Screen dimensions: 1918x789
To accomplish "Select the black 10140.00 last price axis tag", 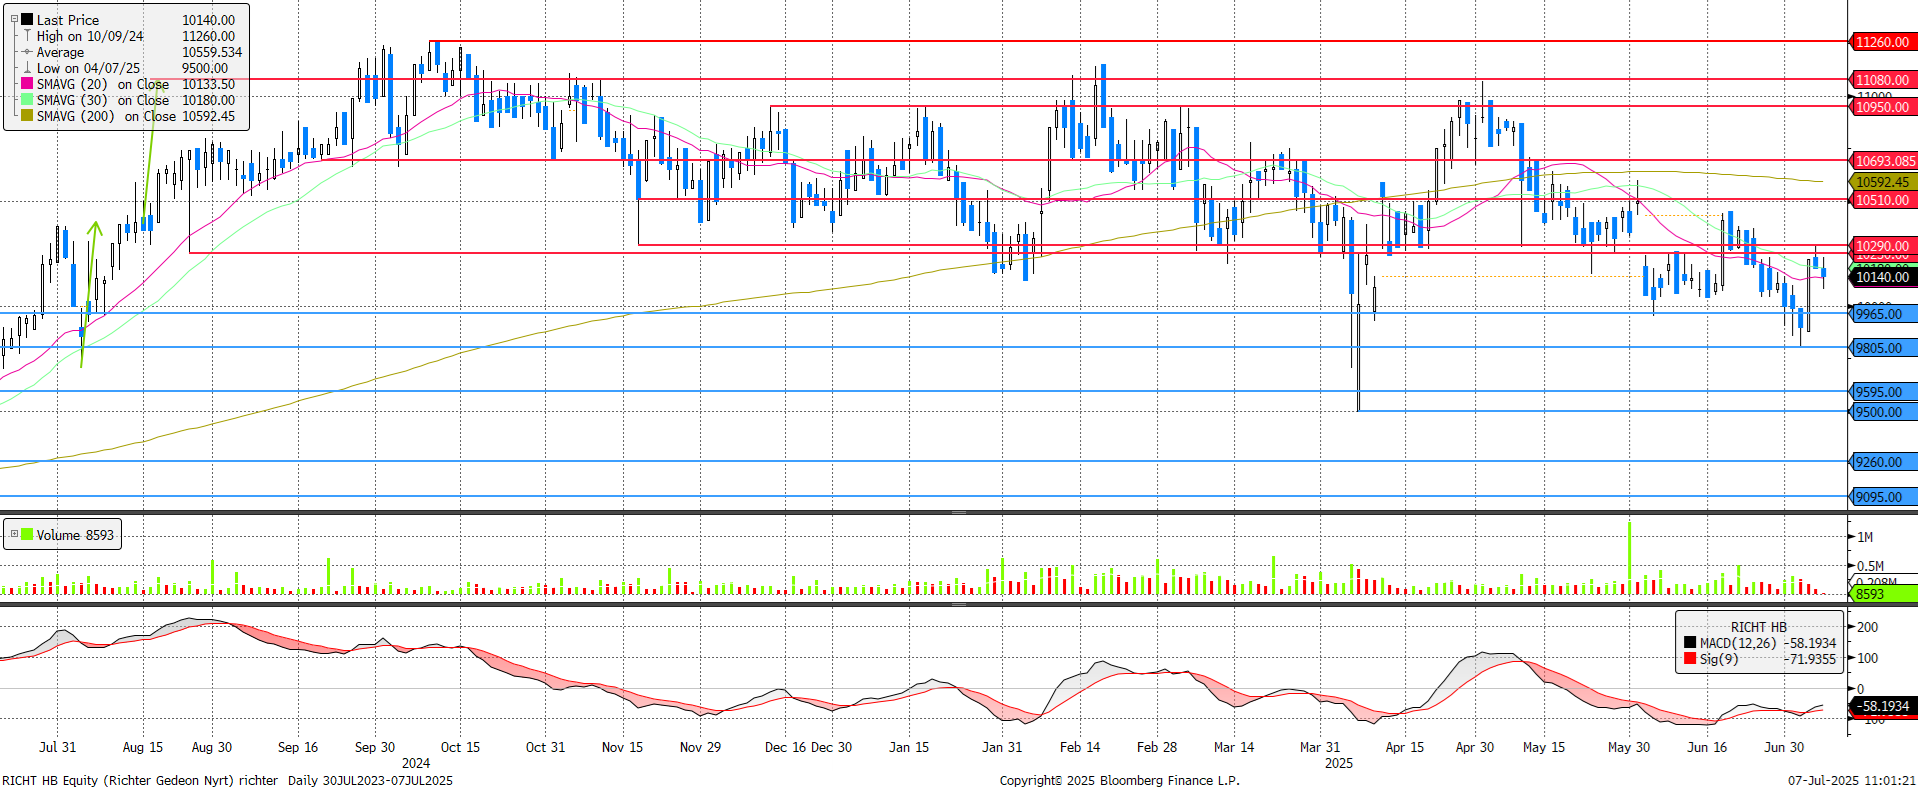I will pos(1882,277).
